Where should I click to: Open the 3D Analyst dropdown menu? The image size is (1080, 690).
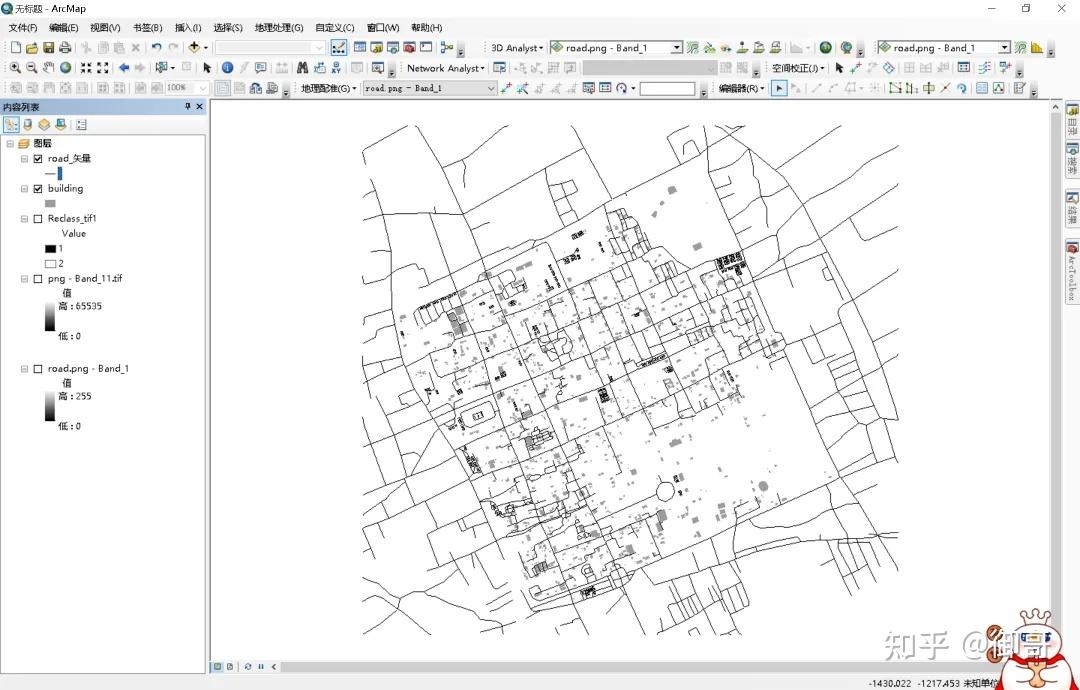point(516,48)
